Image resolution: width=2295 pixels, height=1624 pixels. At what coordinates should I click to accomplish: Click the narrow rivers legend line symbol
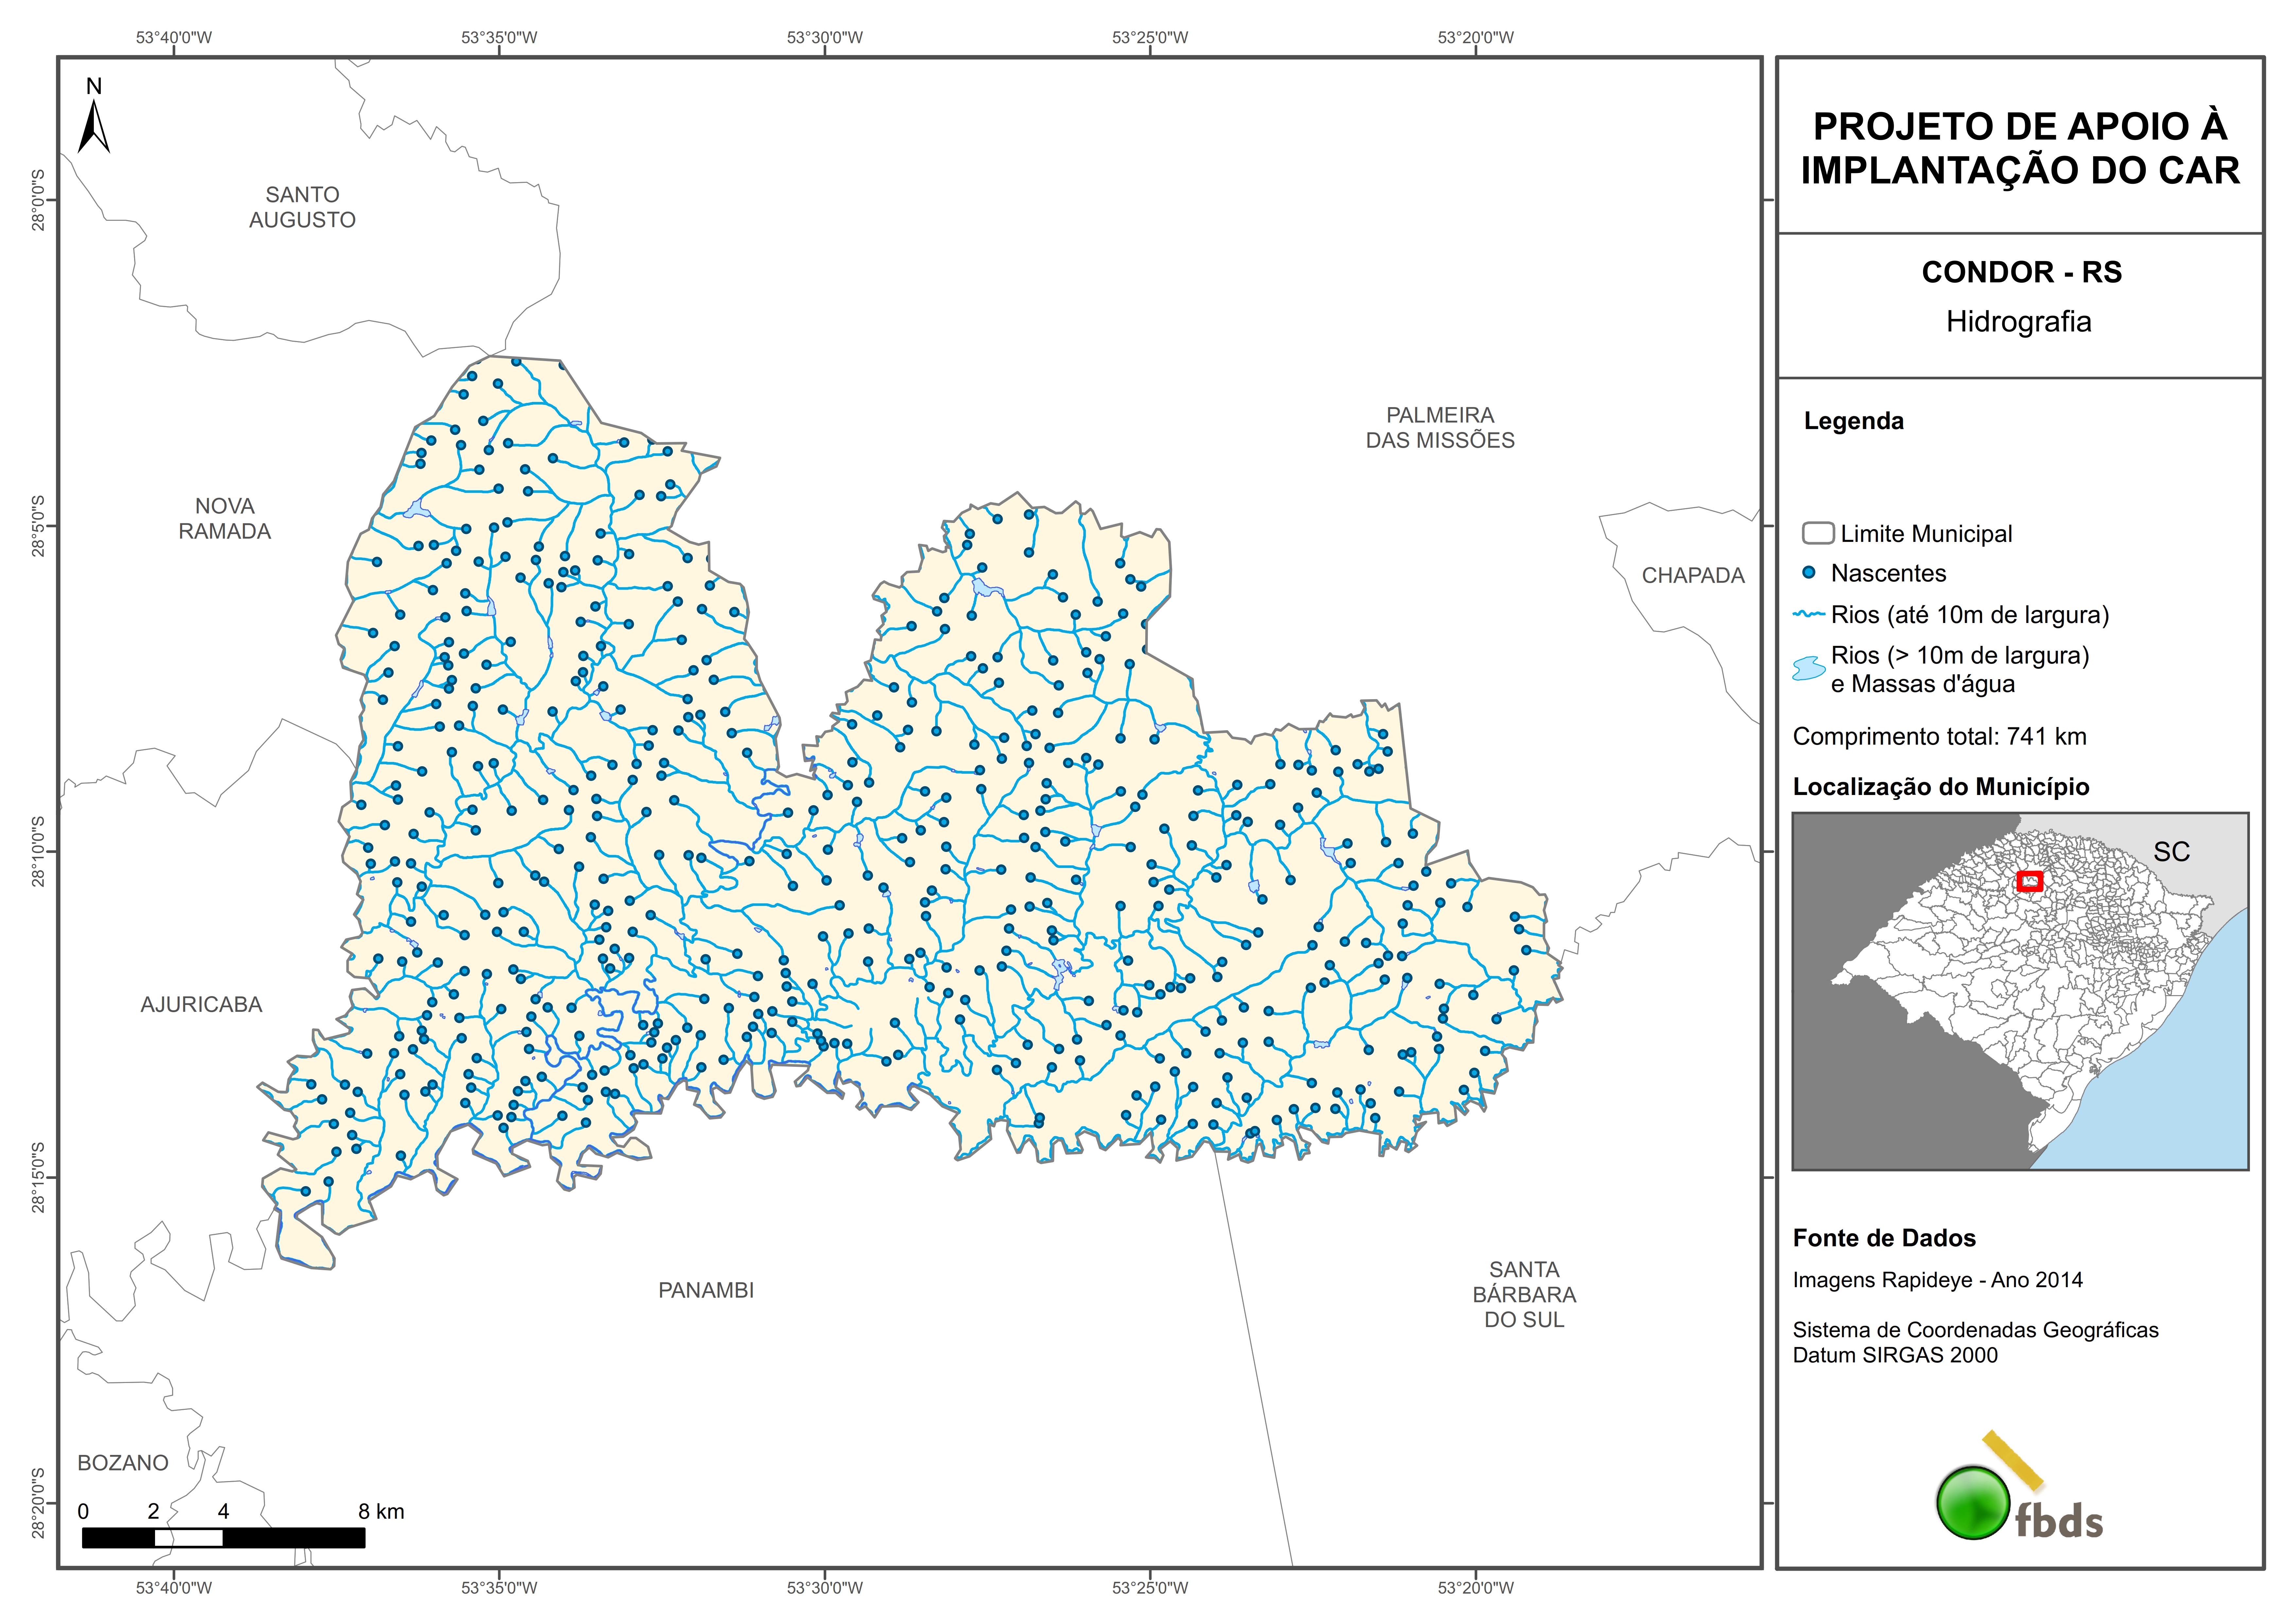[x=1809, y=614]
